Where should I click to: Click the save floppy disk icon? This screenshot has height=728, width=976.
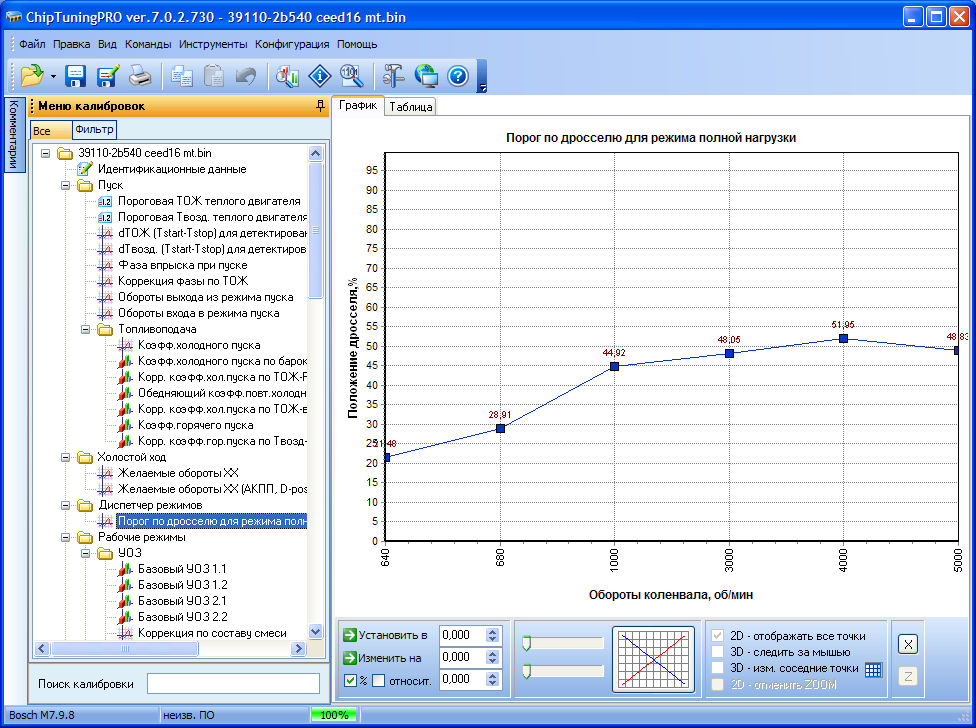(76, 75)
